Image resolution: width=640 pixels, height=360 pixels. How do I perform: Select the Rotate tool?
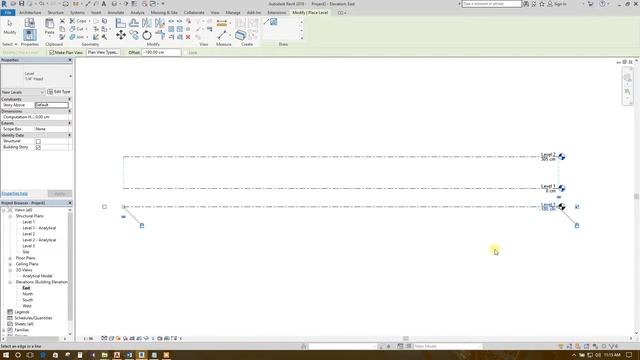point(147,36)
